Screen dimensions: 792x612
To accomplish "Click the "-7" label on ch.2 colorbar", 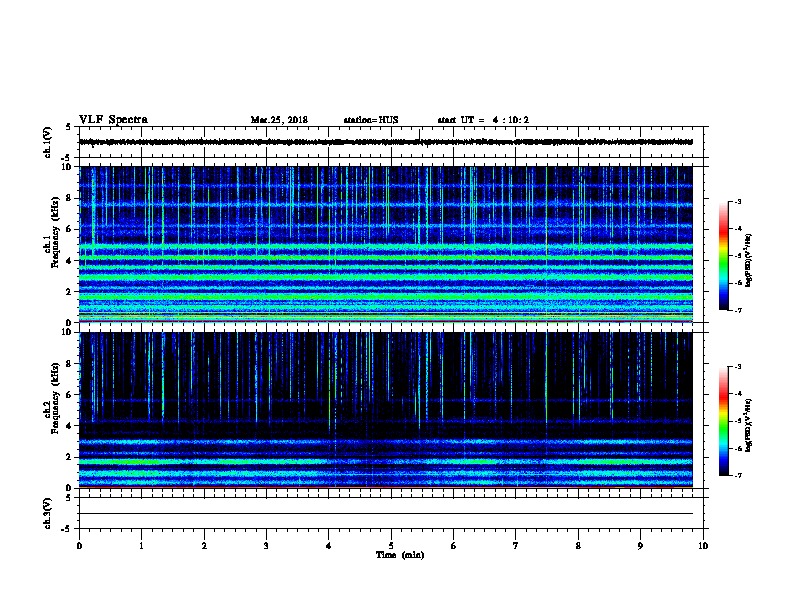I will pos(737,475).
